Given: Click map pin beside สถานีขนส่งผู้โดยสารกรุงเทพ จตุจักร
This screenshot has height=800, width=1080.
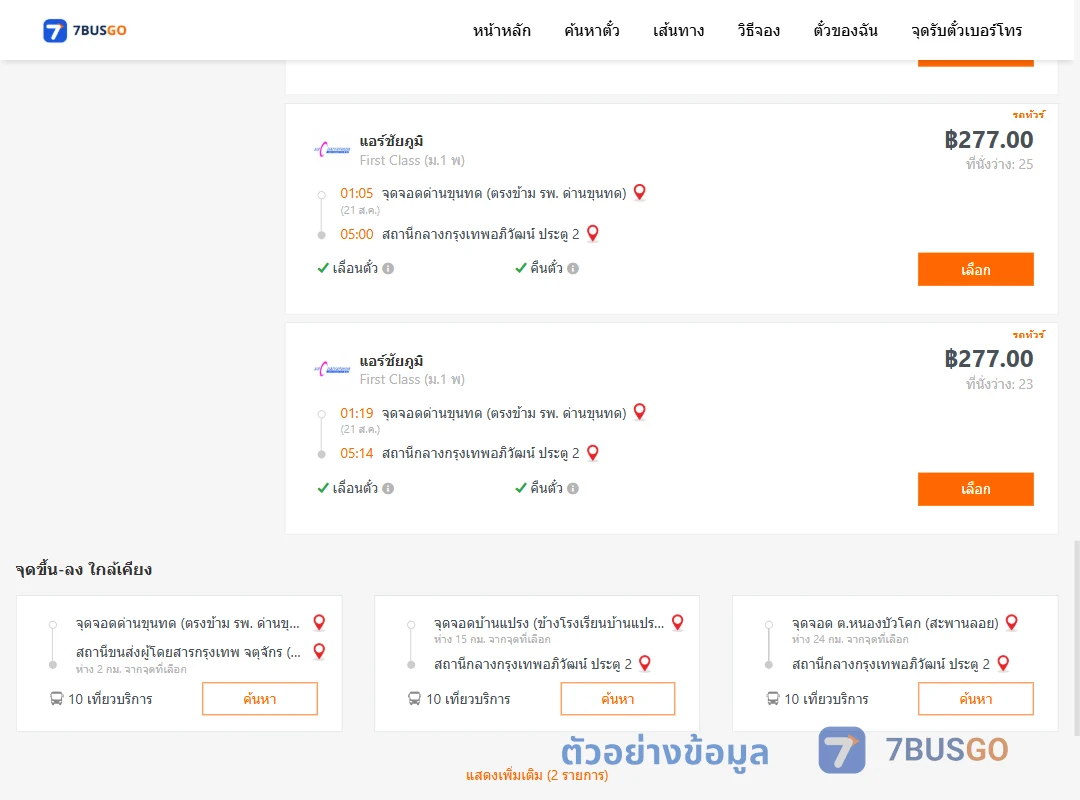Looking at the screenshot, I should 319,651.
